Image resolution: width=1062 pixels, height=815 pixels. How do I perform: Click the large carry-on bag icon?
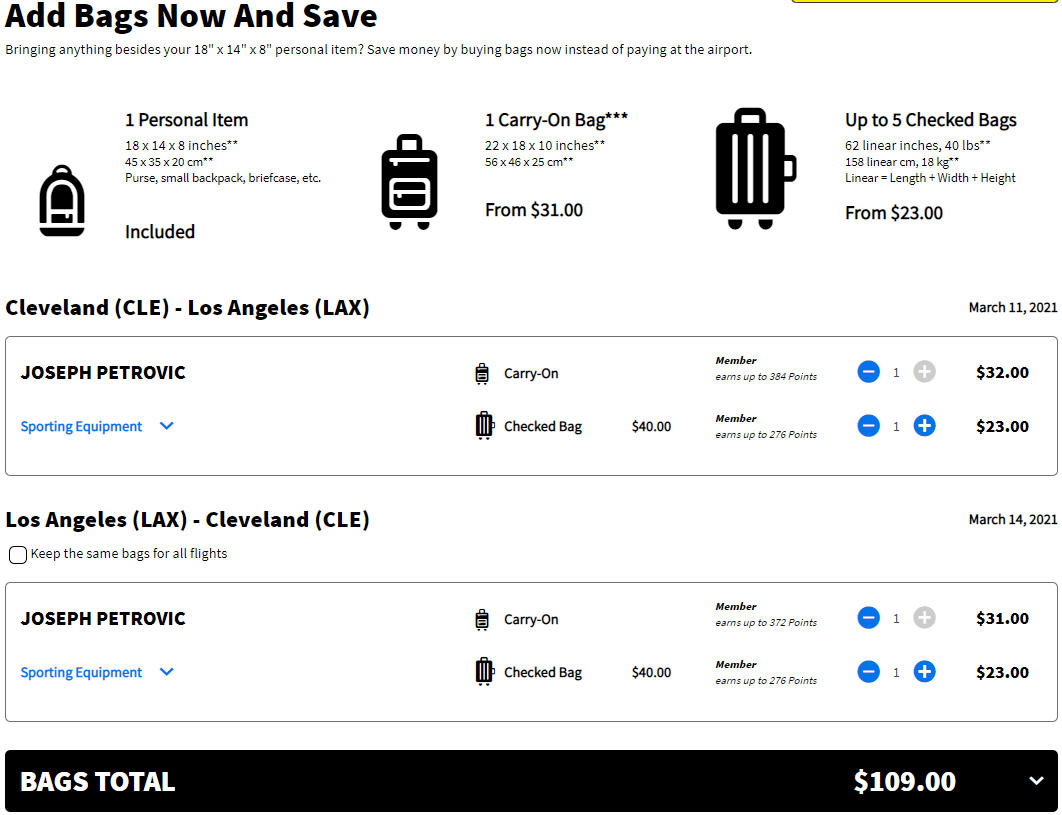409,182
